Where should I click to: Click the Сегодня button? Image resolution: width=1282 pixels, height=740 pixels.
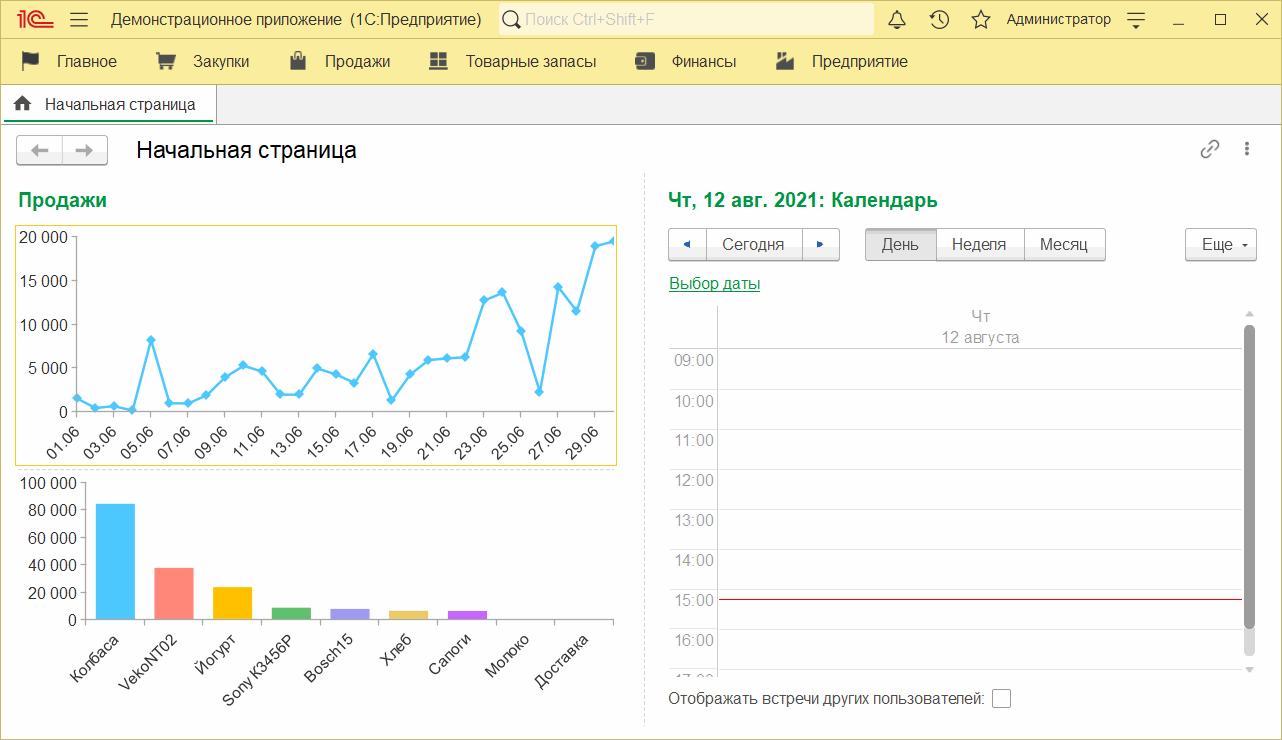tap(754, 245)
